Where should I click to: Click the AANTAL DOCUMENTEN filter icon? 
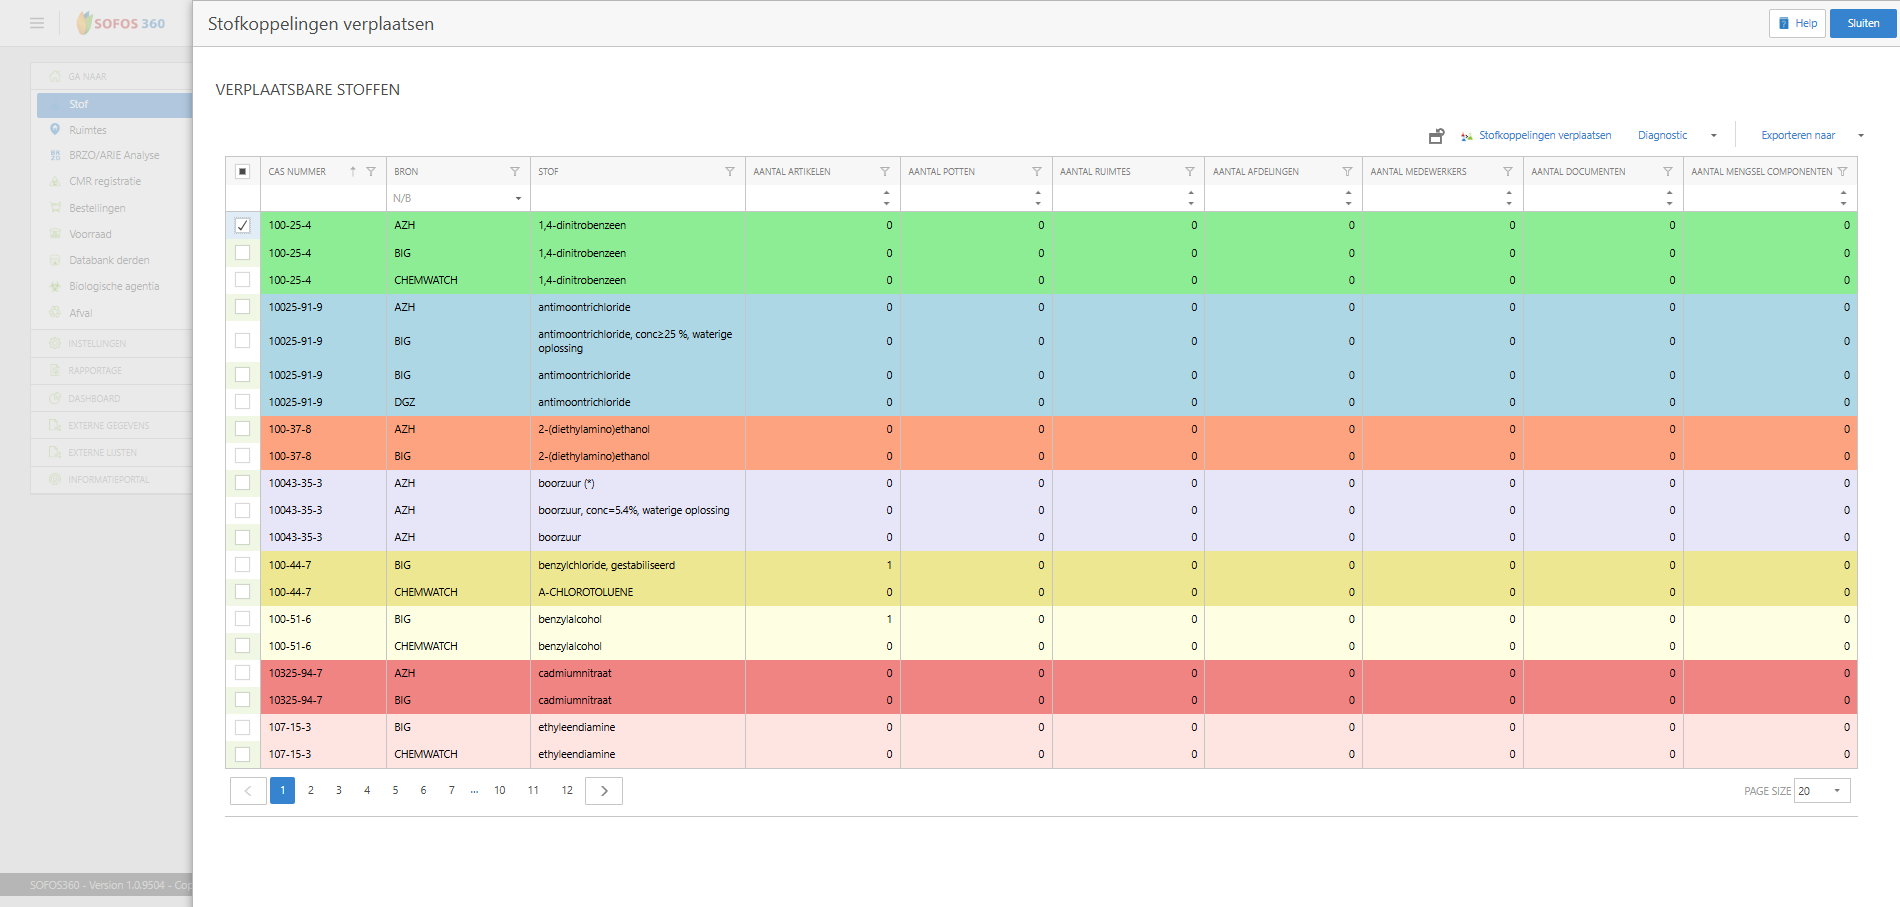click(1668, 172)
